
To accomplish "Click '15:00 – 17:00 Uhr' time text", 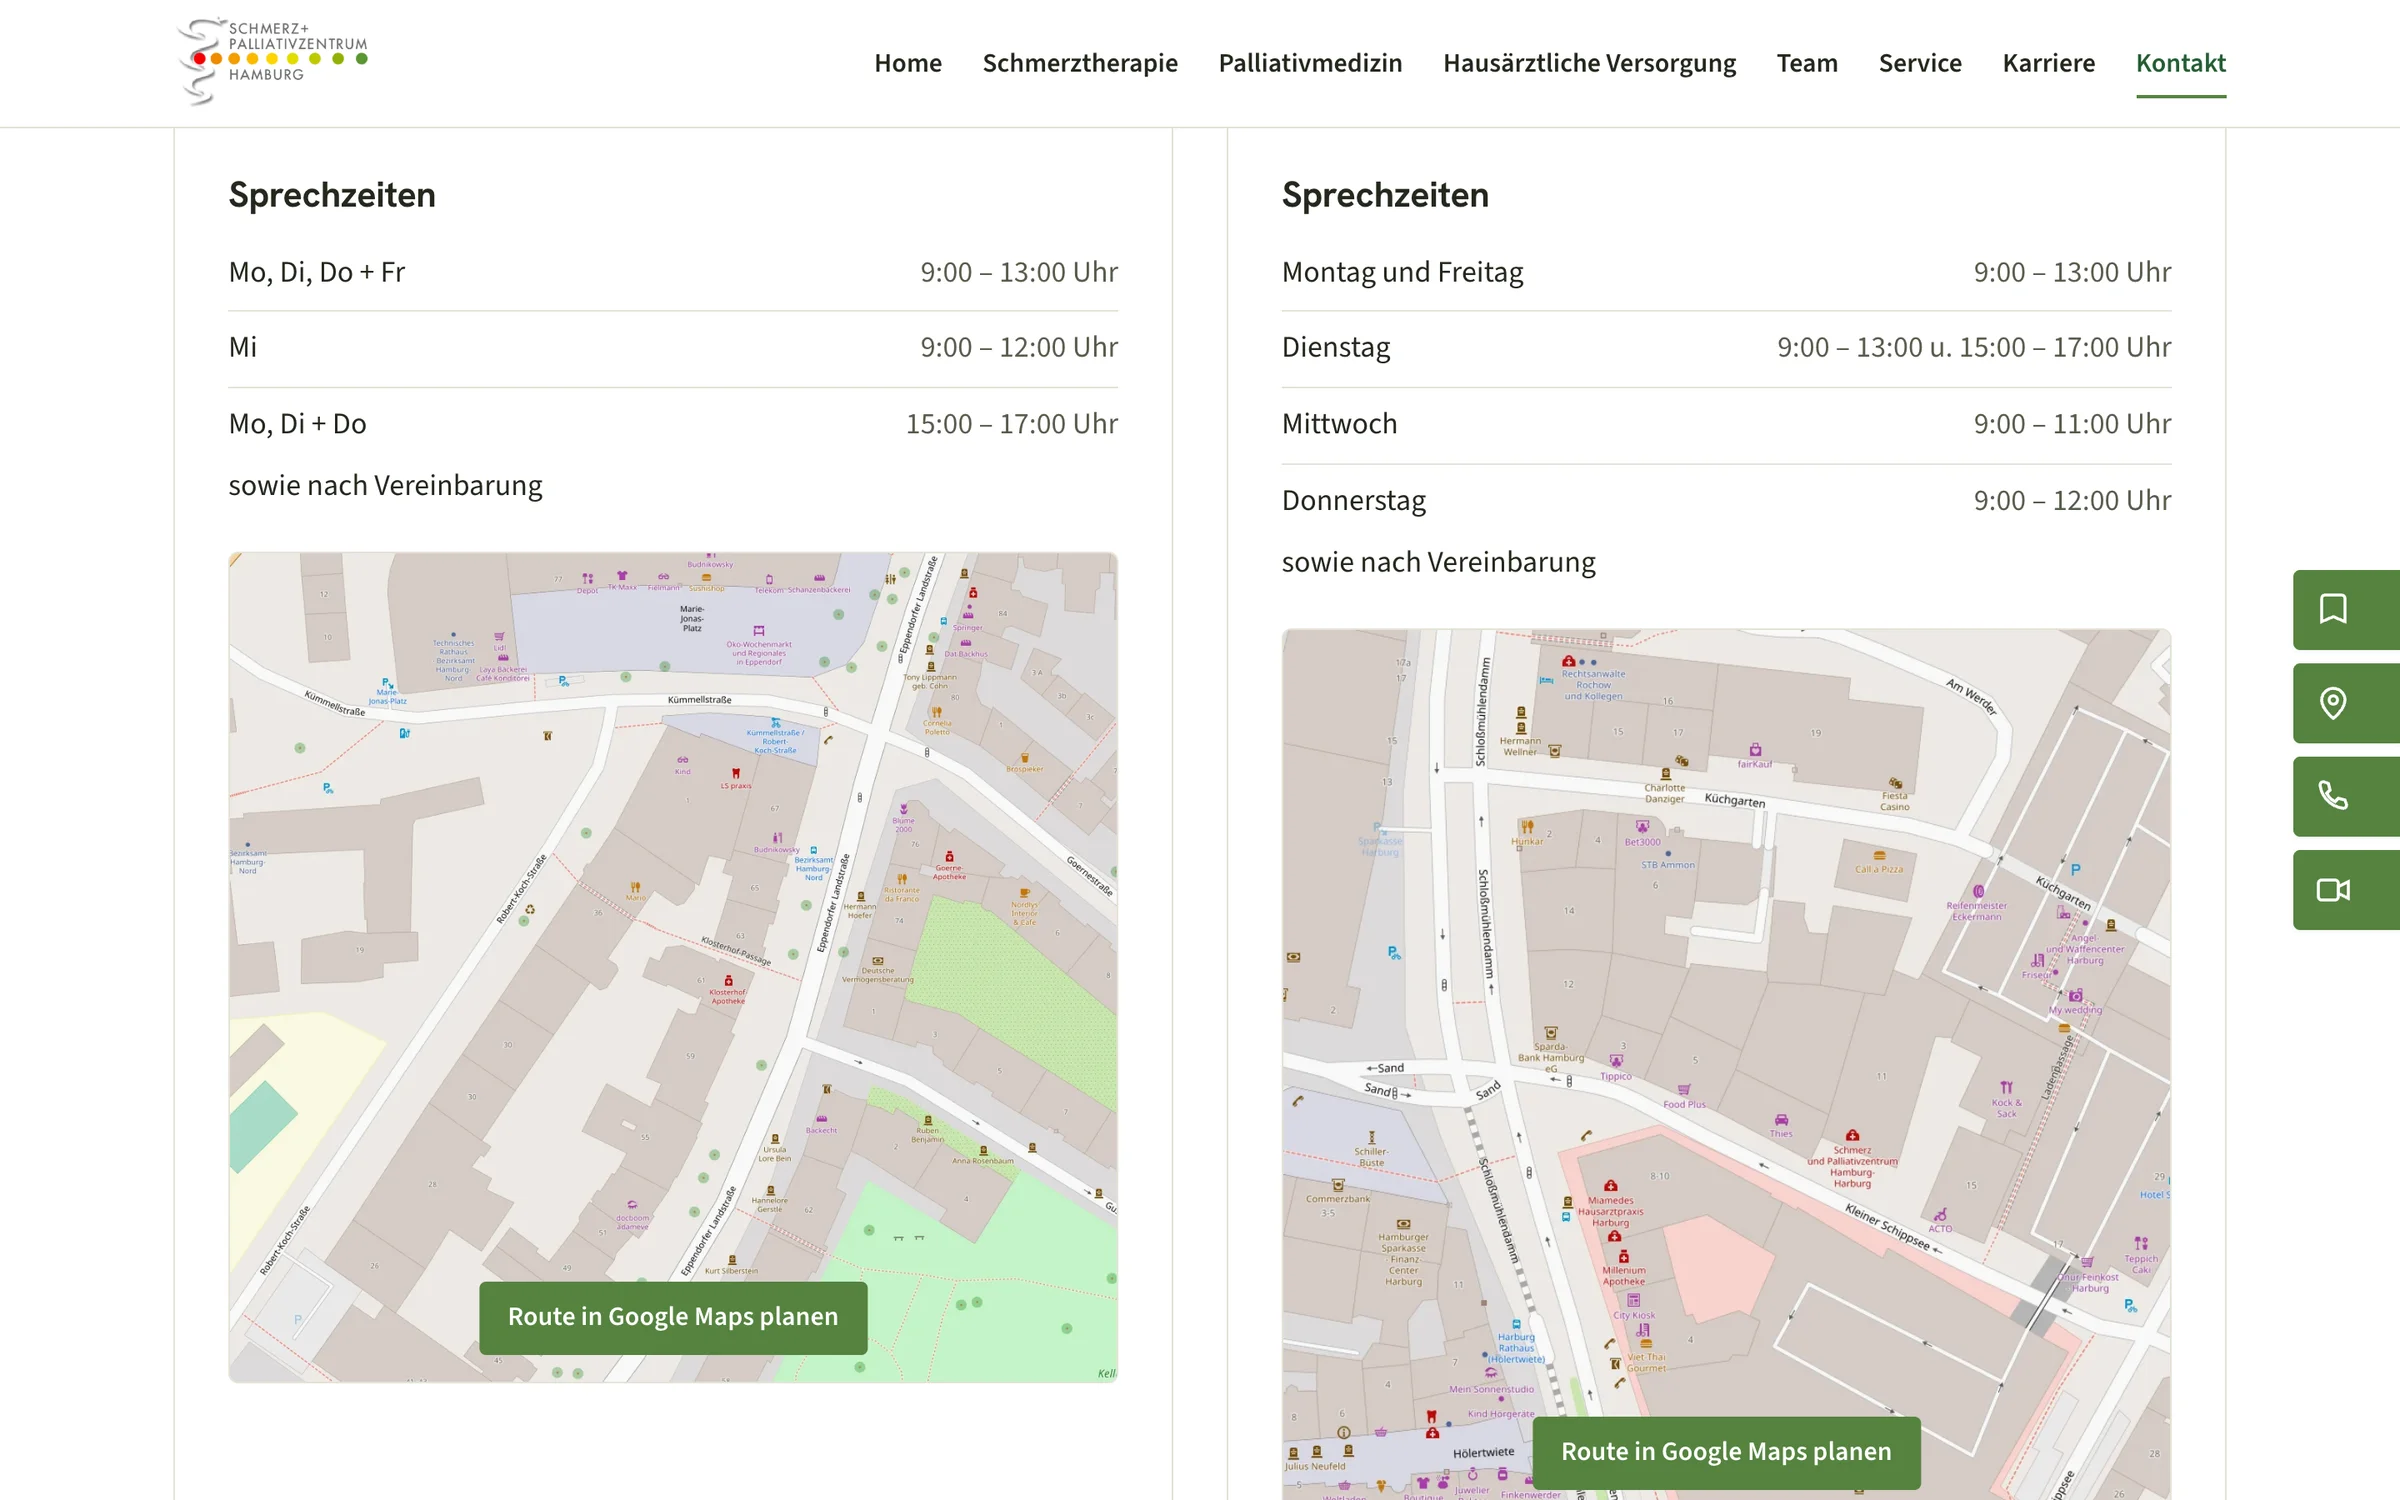I will coord(1012,424).
